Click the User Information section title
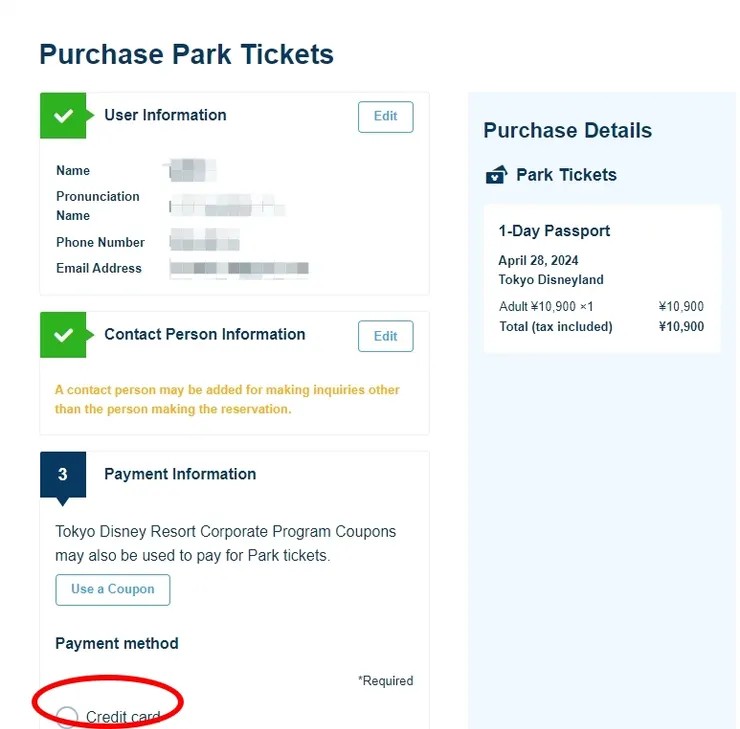Screen dimensions: 740x729 [165, 115]
